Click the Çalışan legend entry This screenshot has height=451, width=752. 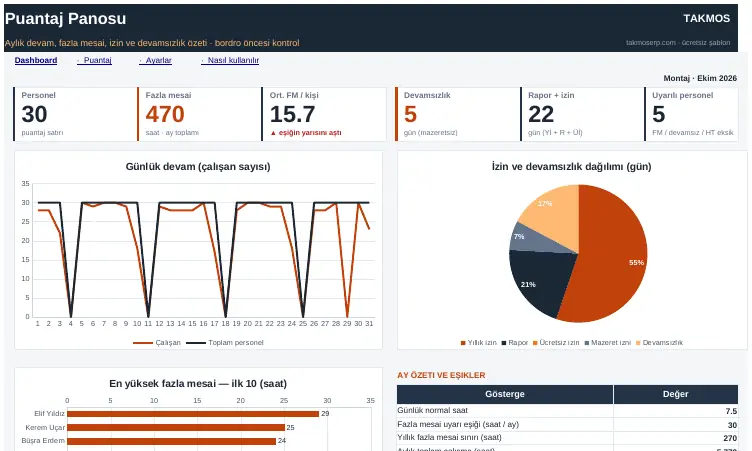157,343
